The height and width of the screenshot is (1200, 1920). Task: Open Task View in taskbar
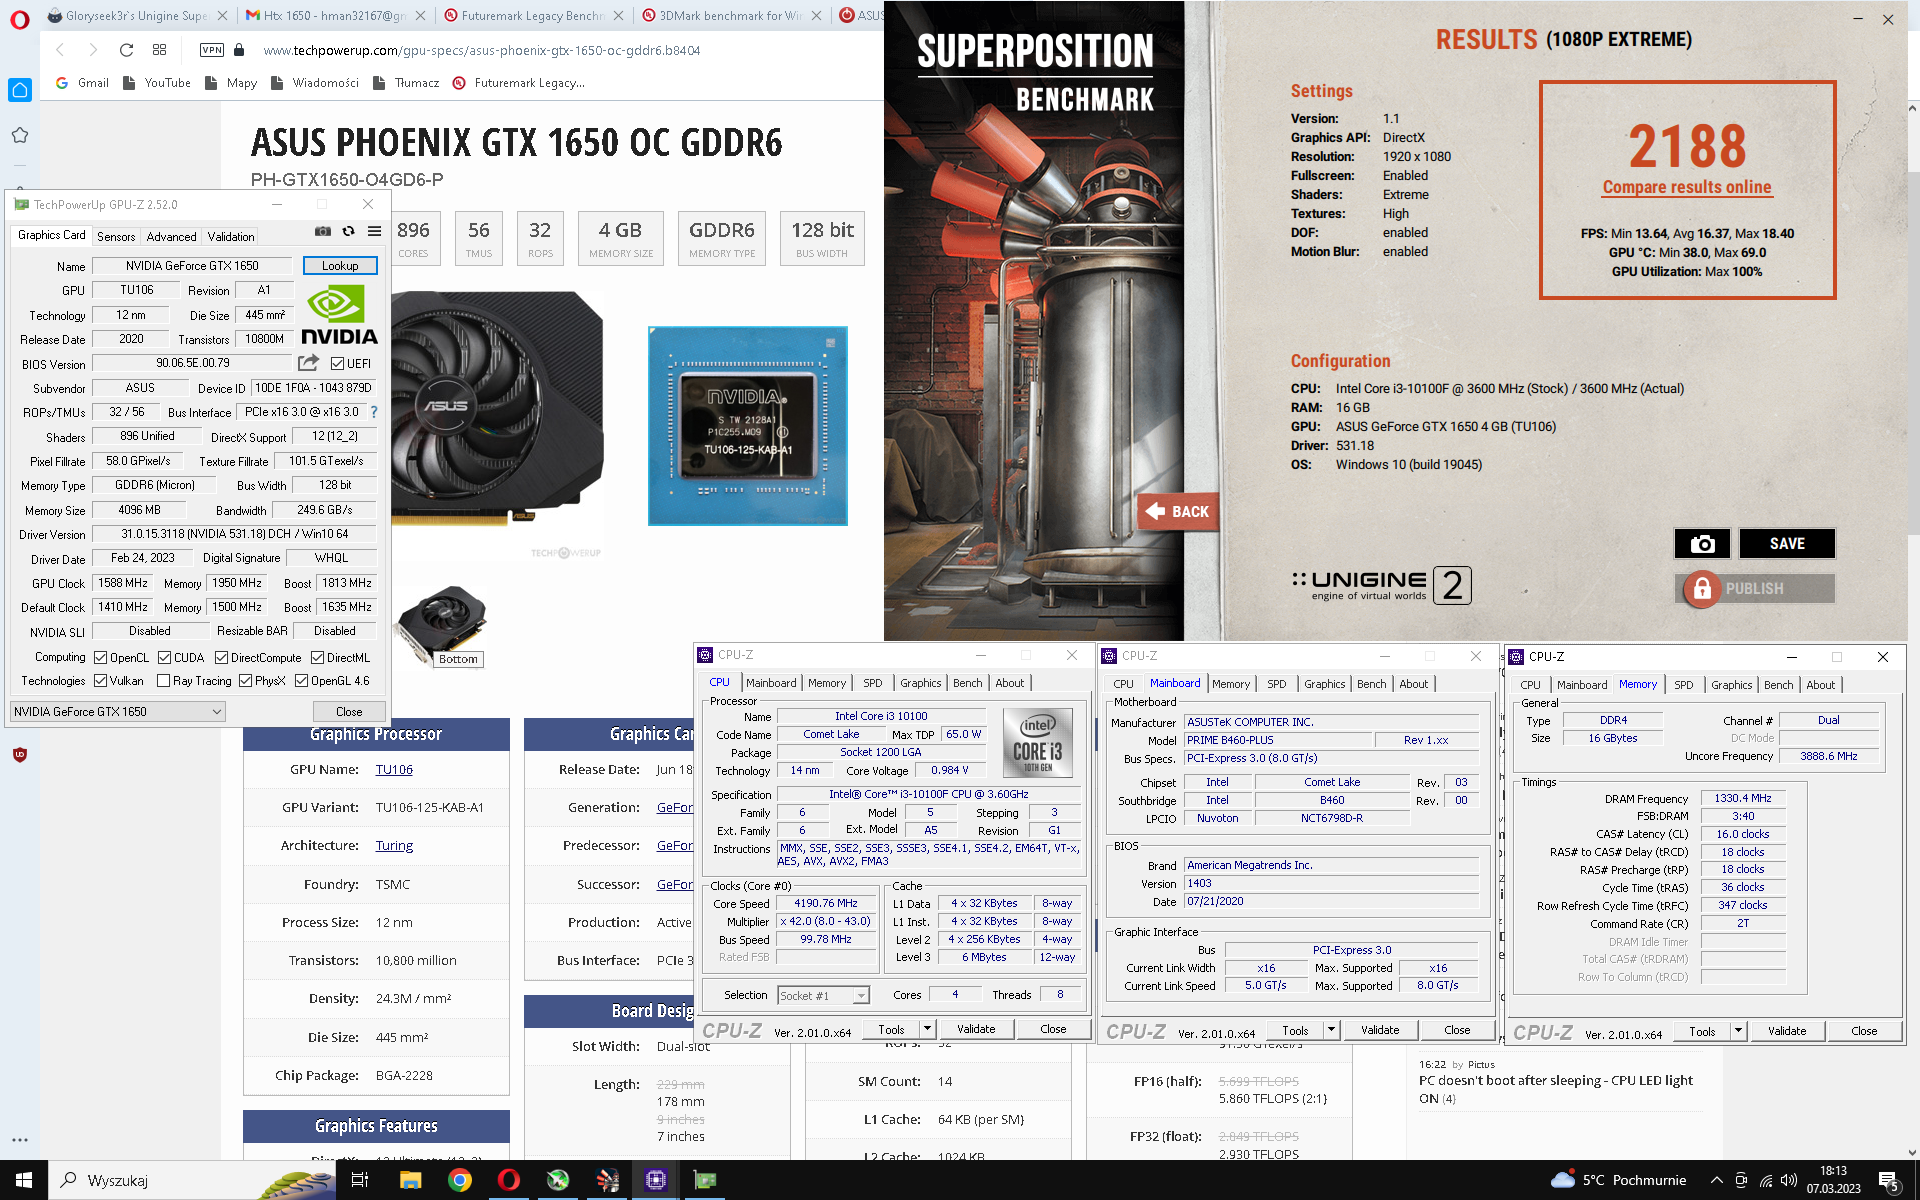click(x=360, y=1180)
